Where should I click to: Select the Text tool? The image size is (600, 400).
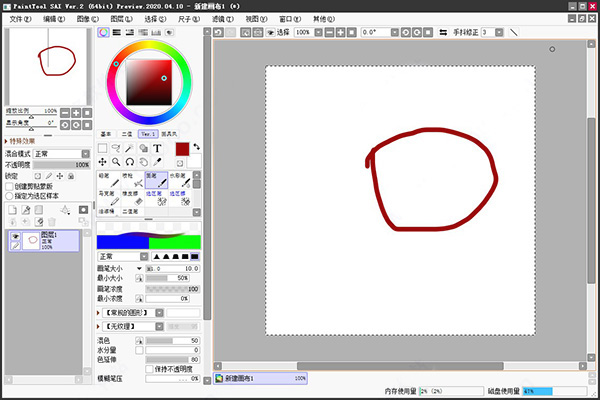pyautogui.click(x=157, y=148)
